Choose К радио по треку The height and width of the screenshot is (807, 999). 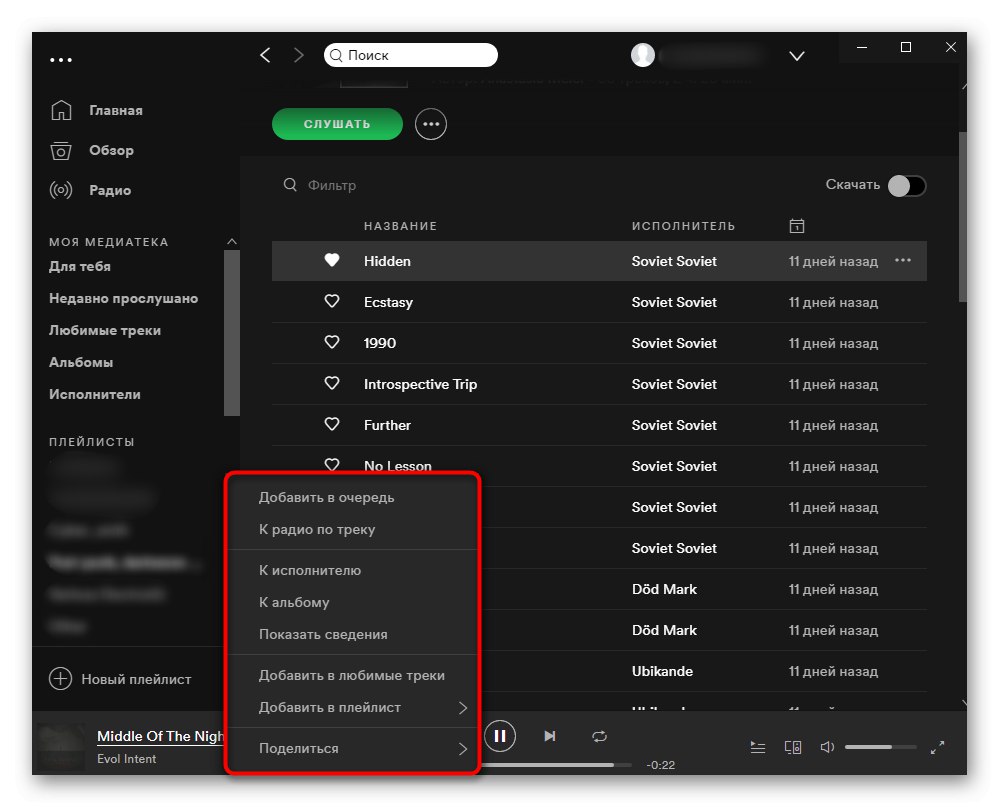[317, 529]
